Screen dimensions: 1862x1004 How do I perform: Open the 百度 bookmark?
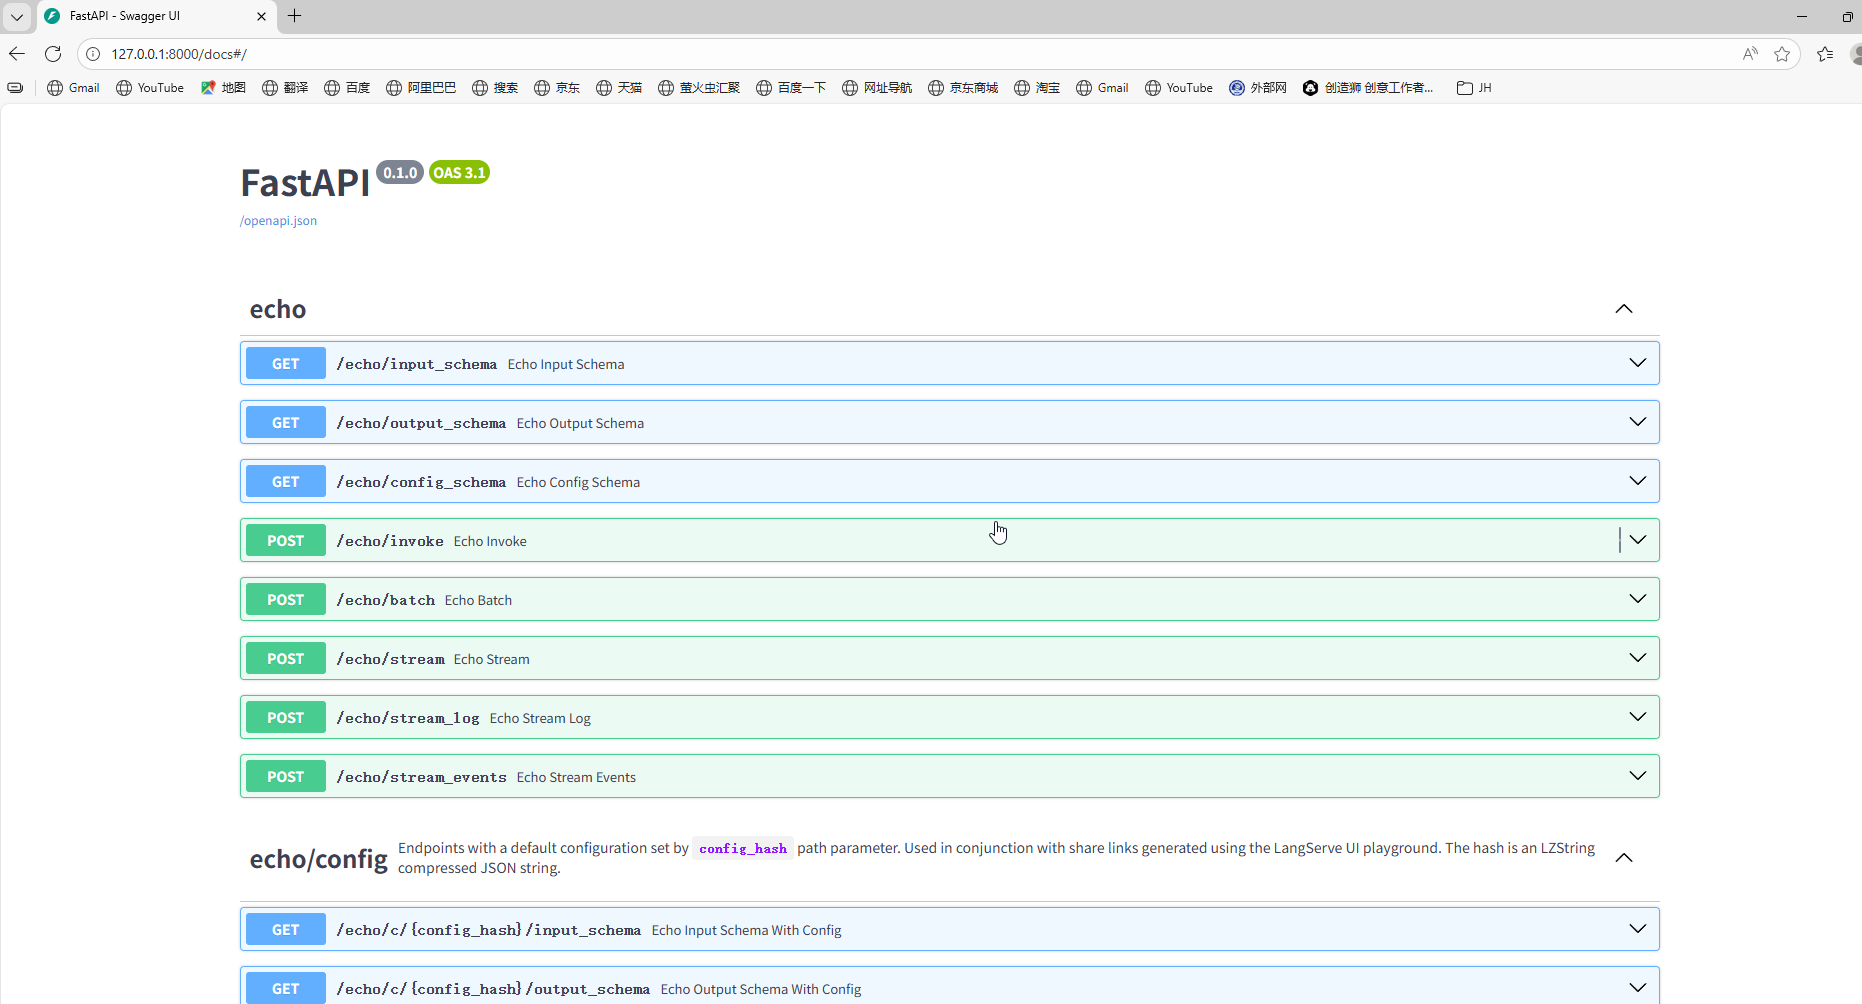pyautogui.click(x=347, y=88)
